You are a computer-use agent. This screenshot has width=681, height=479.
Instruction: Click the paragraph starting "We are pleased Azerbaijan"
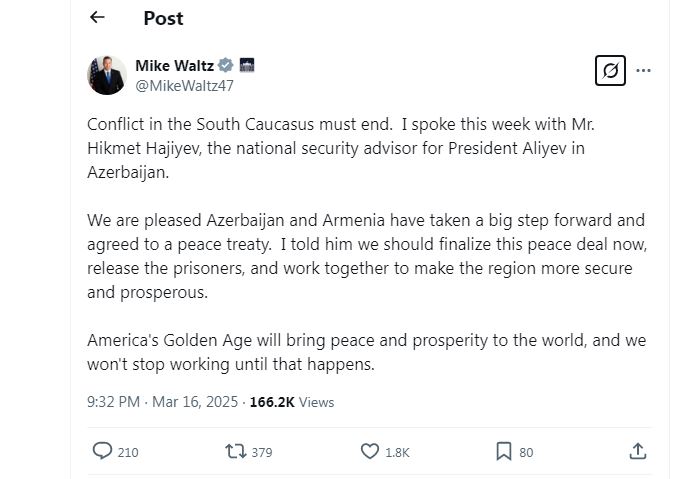point(366,256)
